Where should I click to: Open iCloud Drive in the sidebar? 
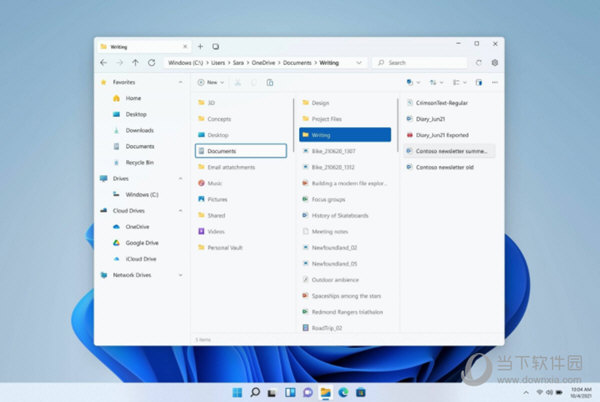click(143, 259)
